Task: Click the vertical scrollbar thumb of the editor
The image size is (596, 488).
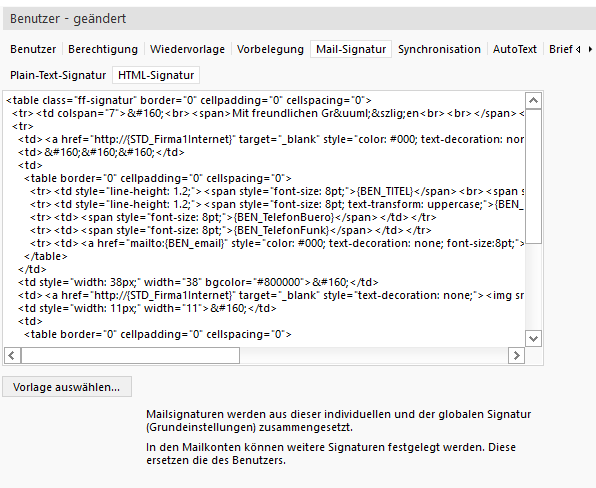Action: pyautogui.click(x=533, y=176)
